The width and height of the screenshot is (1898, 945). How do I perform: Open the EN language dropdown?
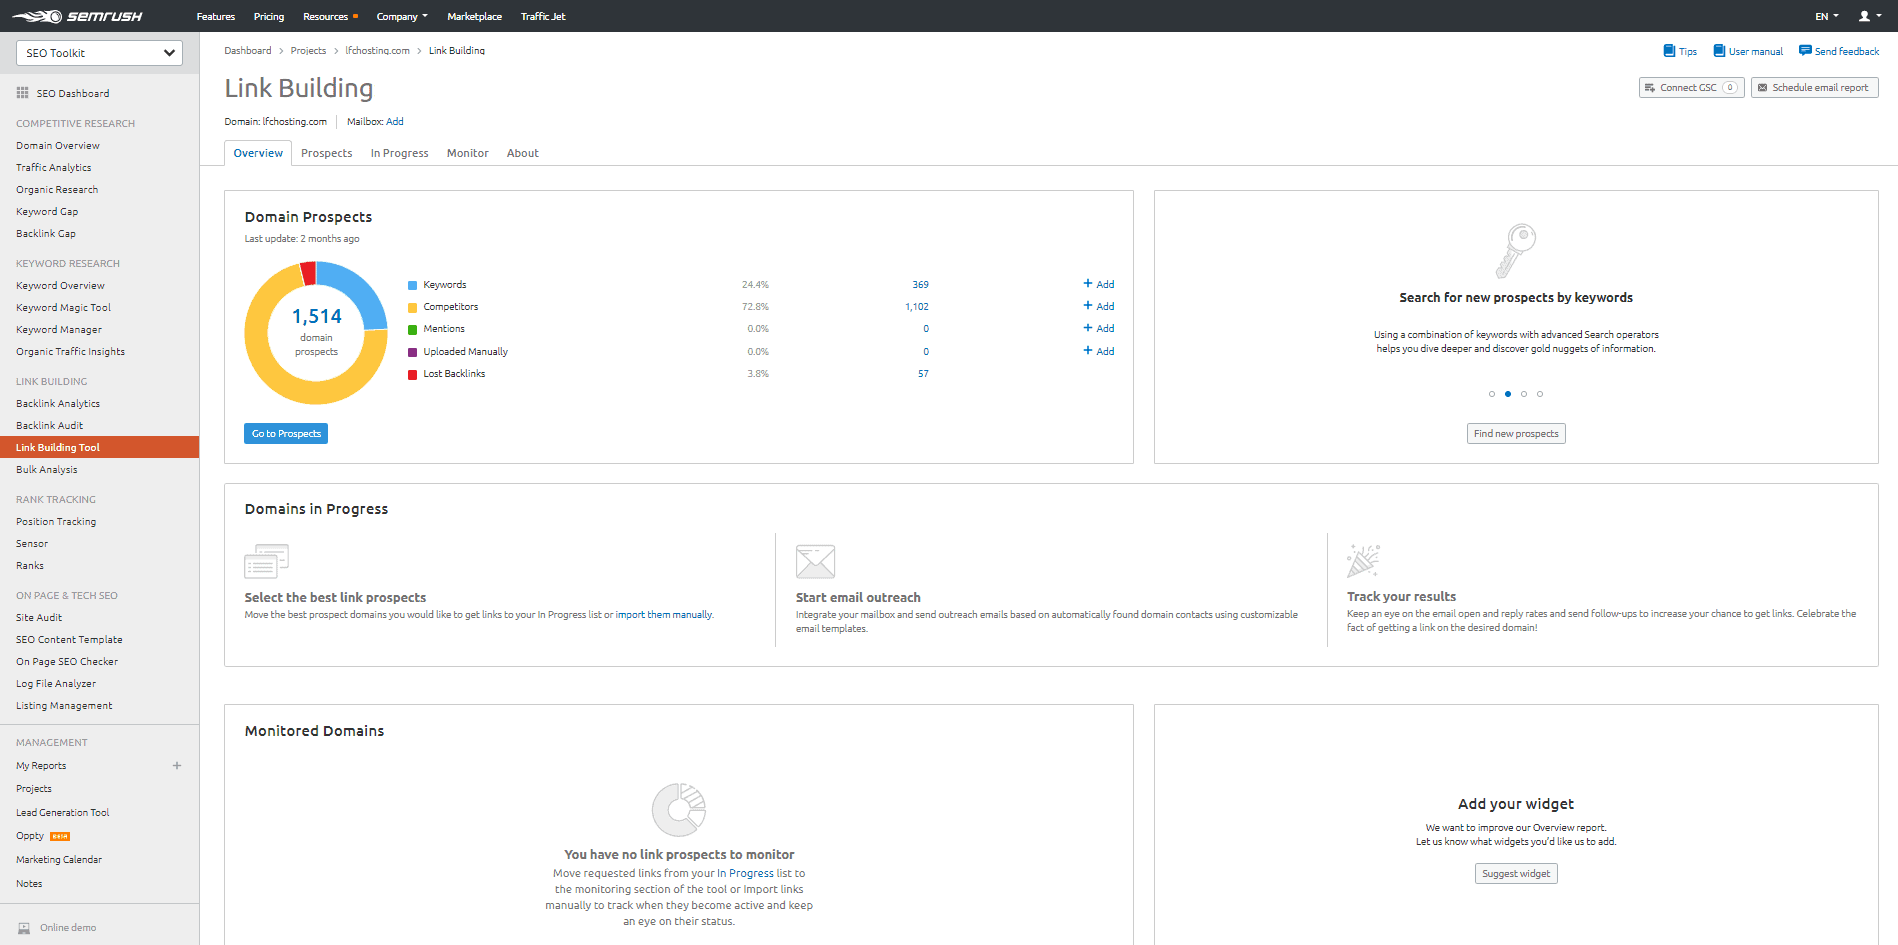pos(1827,16)
